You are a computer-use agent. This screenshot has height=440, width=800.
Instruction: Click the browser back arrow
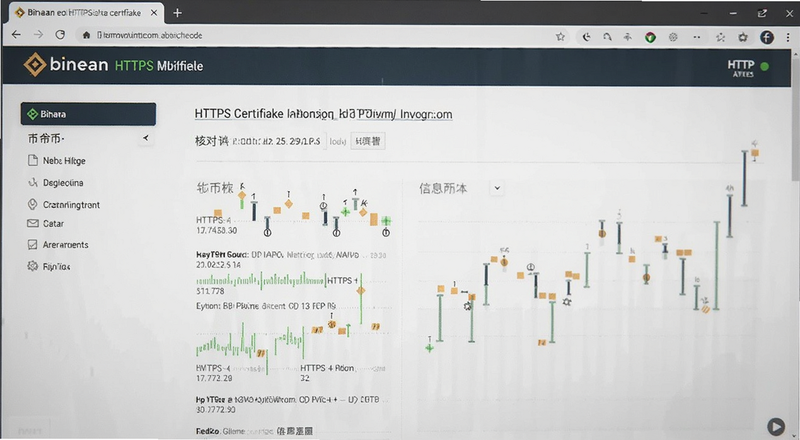click(16, 35)
